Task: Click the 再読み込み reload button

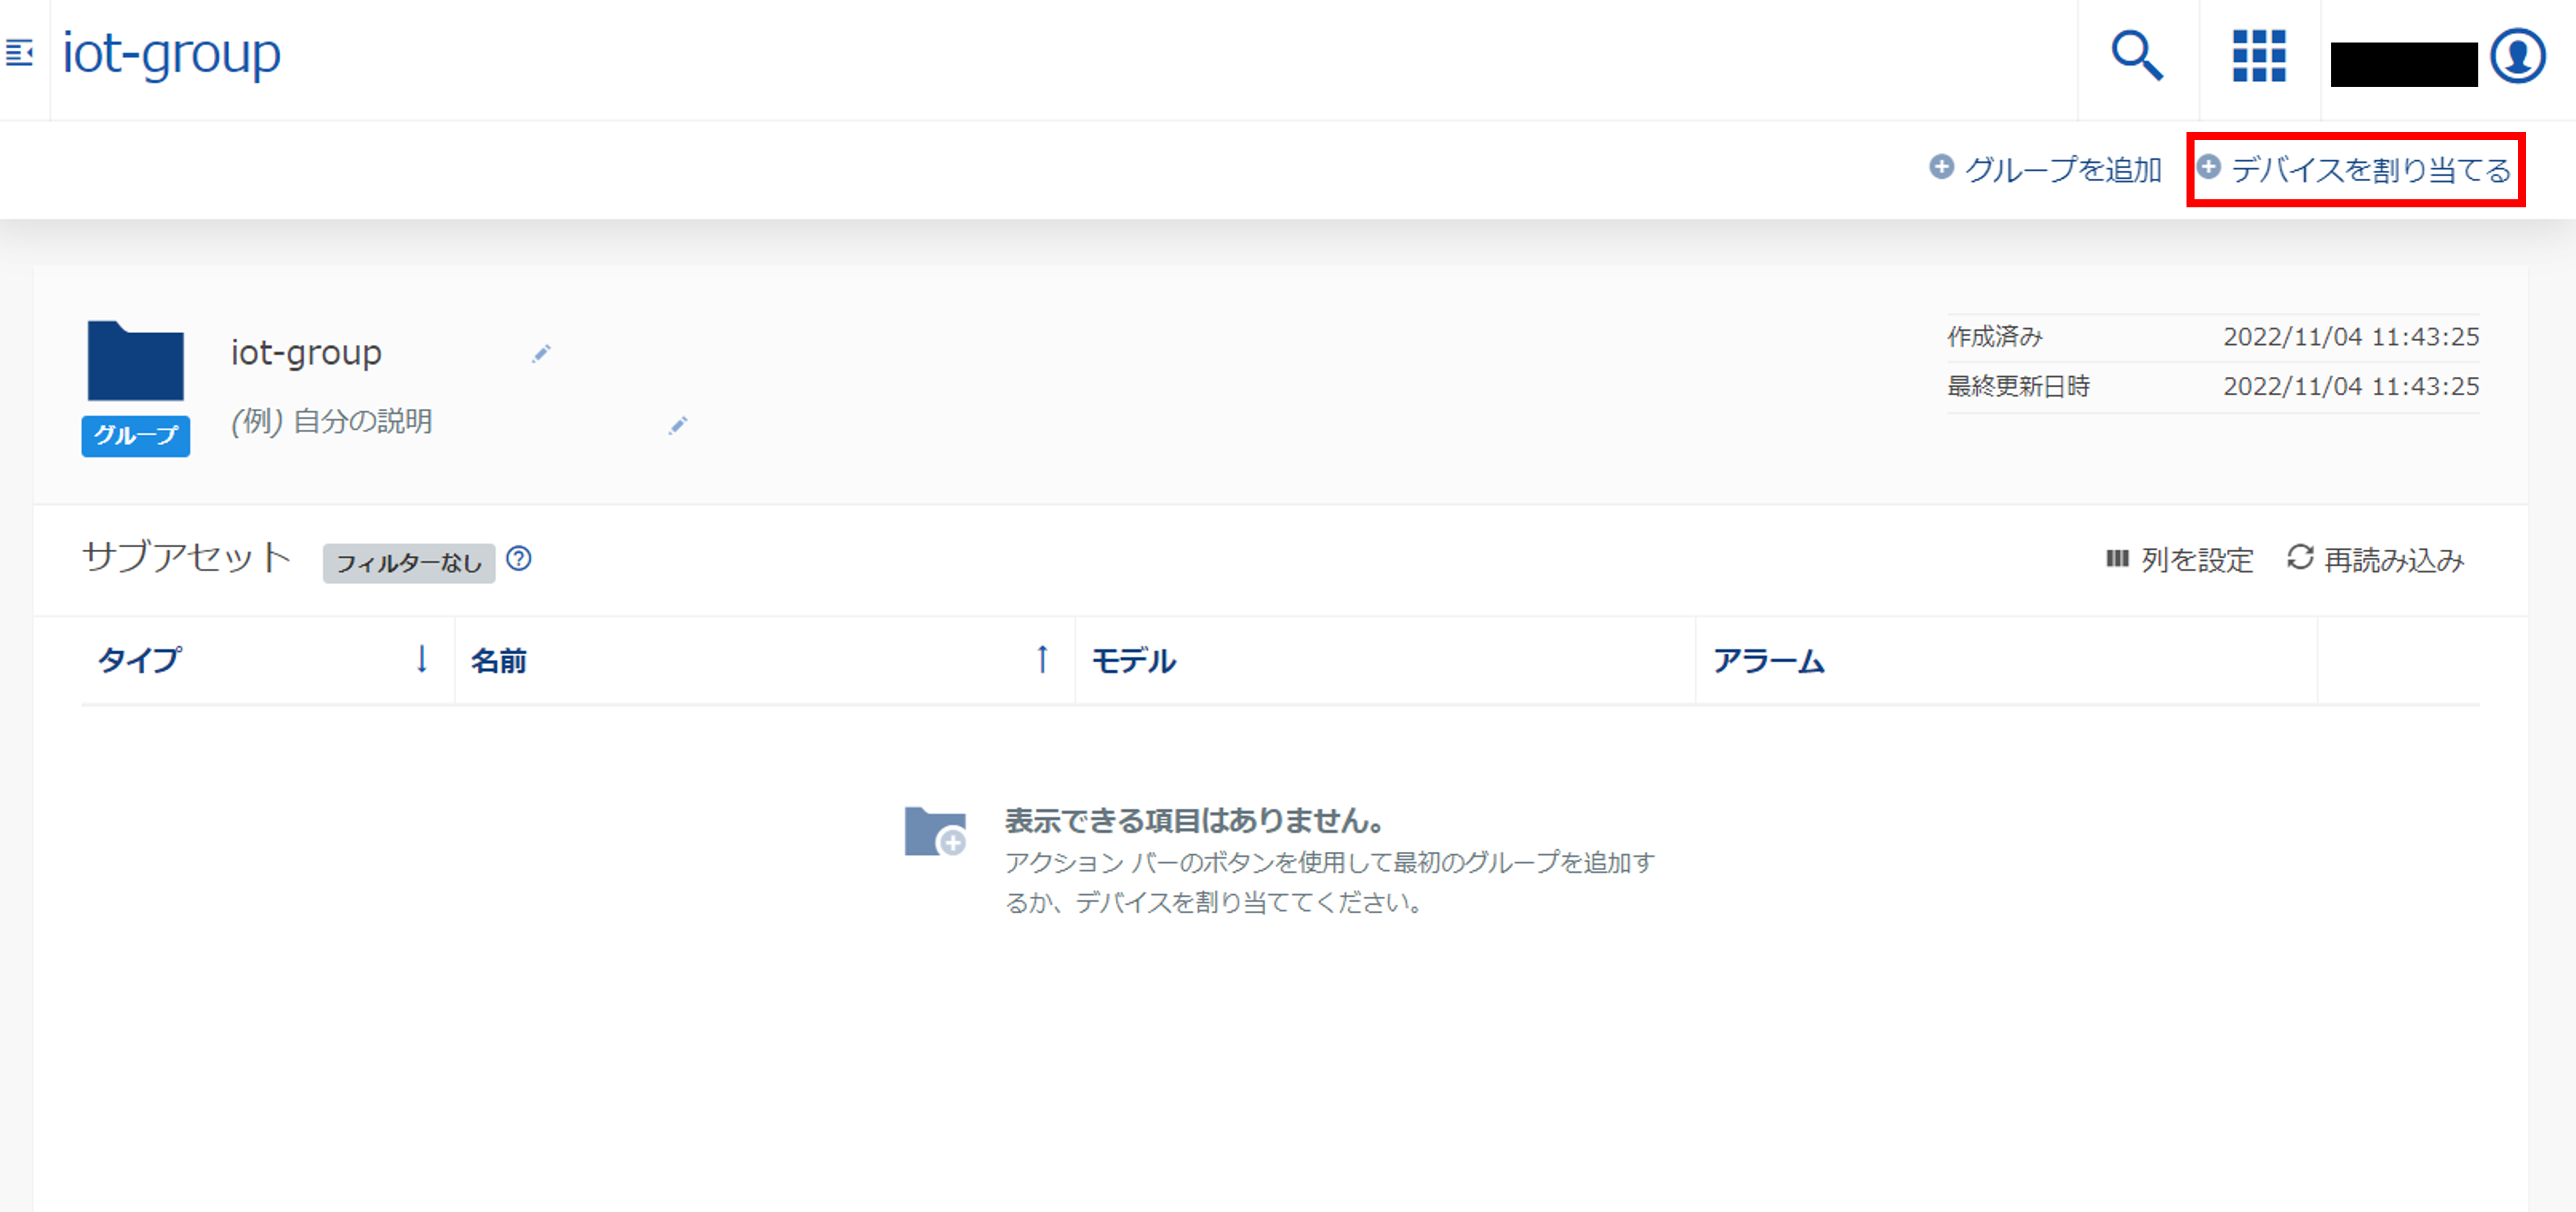Action: click(x=2376, y=560)
